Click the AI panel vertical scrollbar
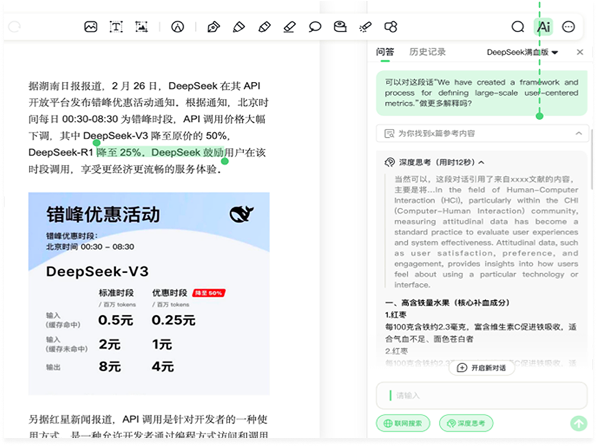 tap(592, 158)
